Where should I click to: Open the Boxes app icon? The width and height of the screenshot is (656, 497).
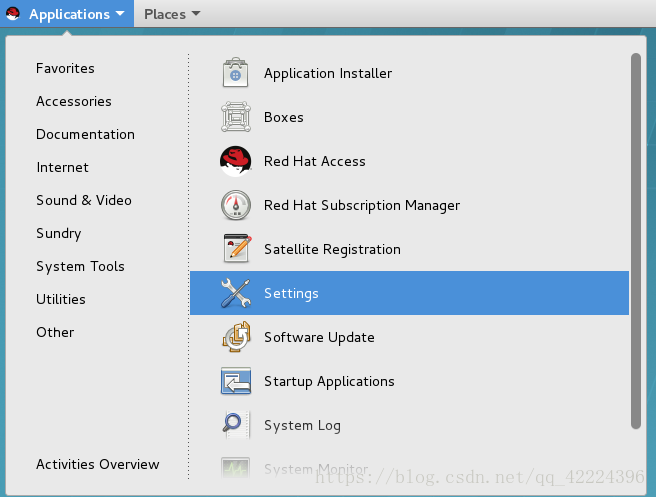236,118
